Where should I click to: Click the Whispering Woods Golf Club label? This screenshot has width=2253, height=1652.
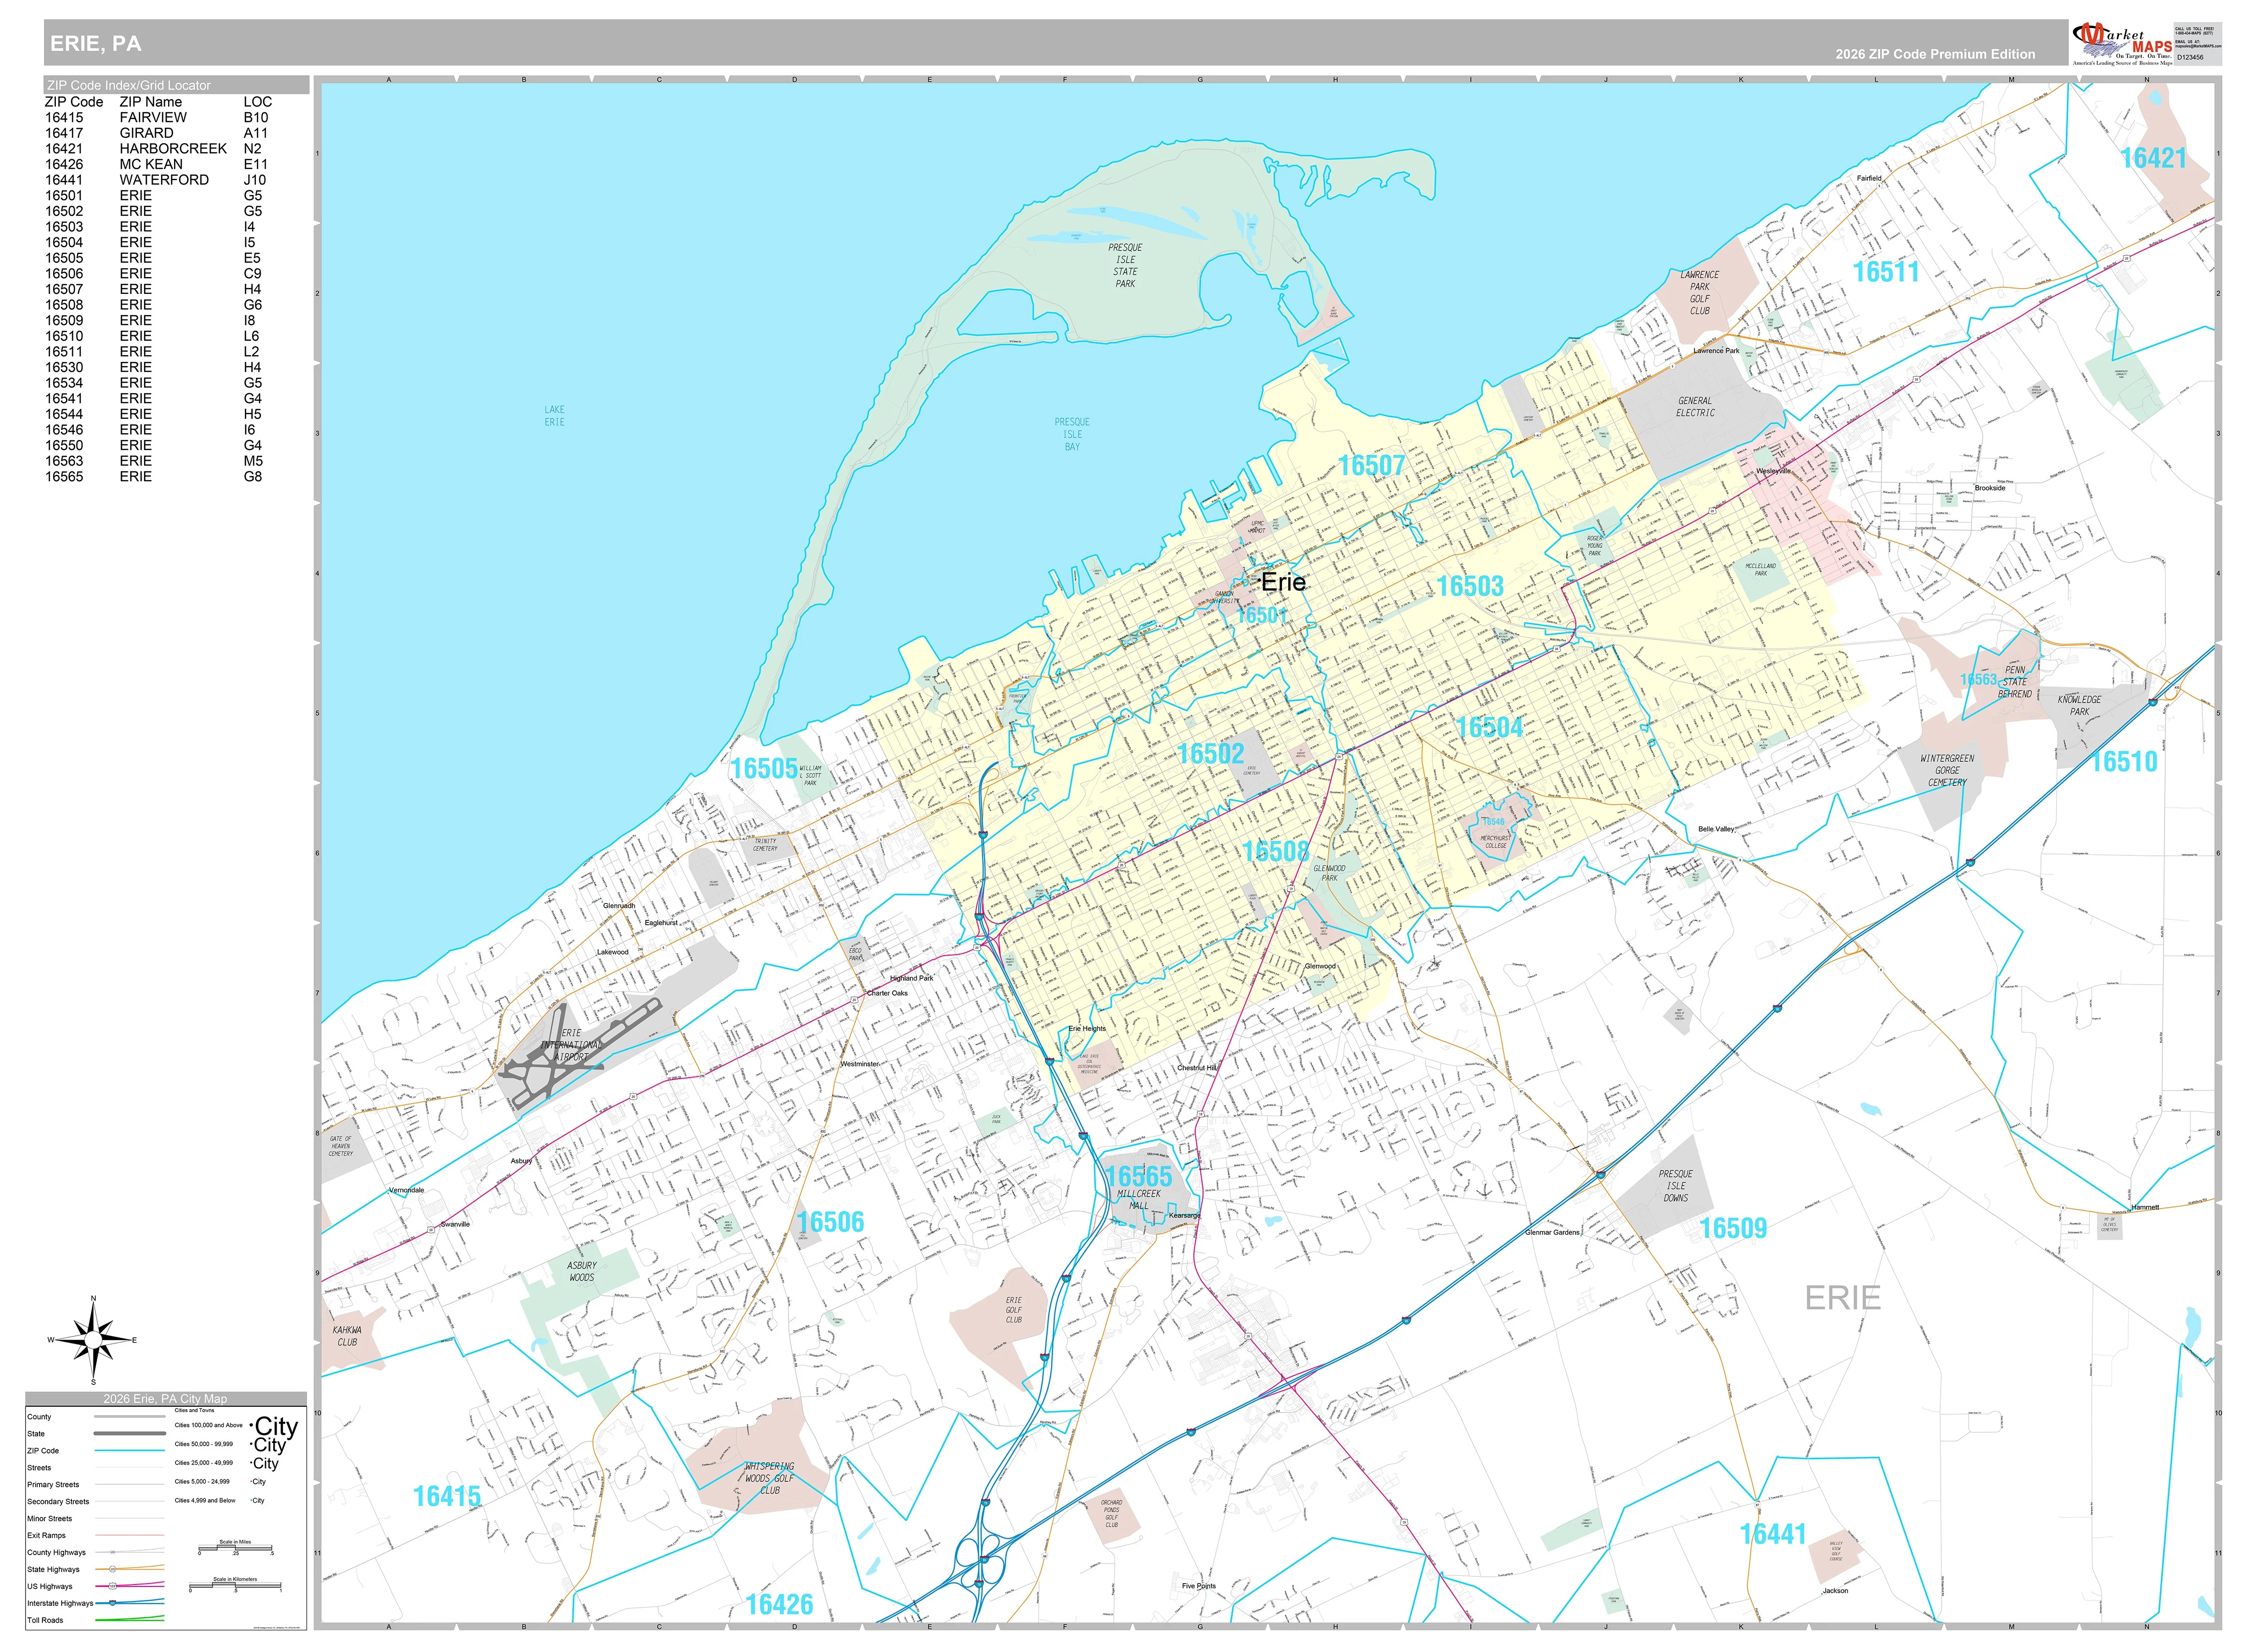click(769, 1478)
